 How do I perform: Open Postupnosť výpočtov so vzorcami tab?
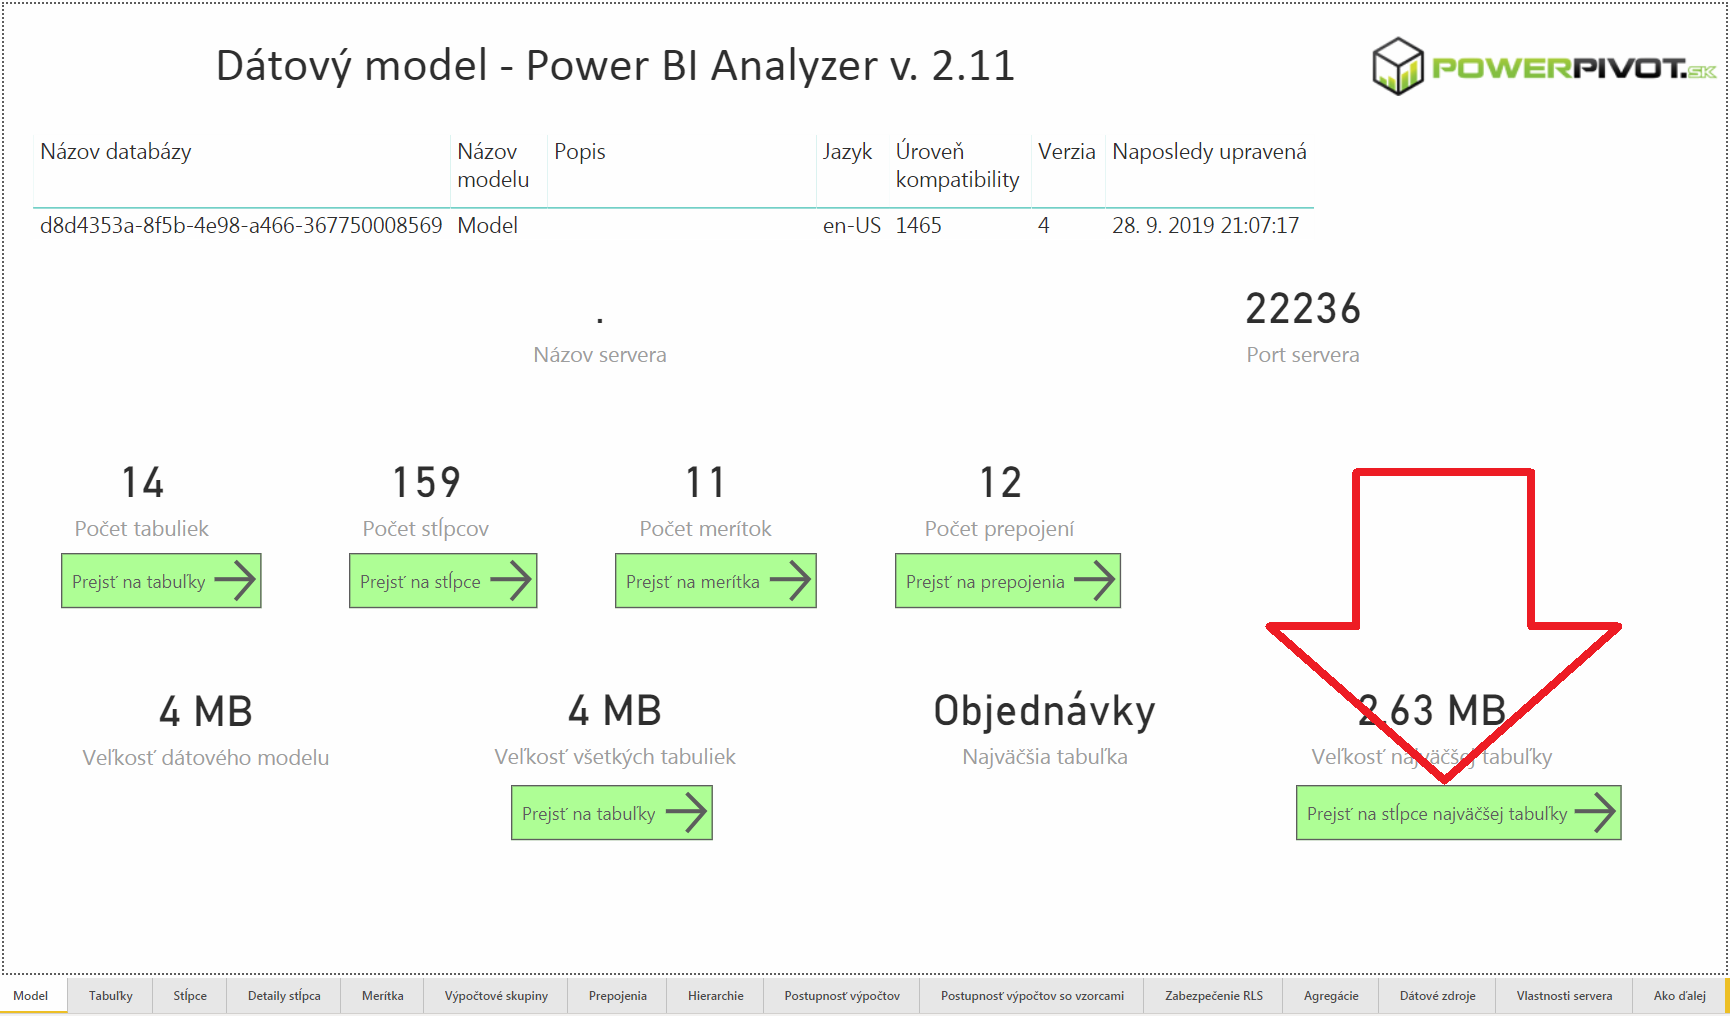[1032, 996]
